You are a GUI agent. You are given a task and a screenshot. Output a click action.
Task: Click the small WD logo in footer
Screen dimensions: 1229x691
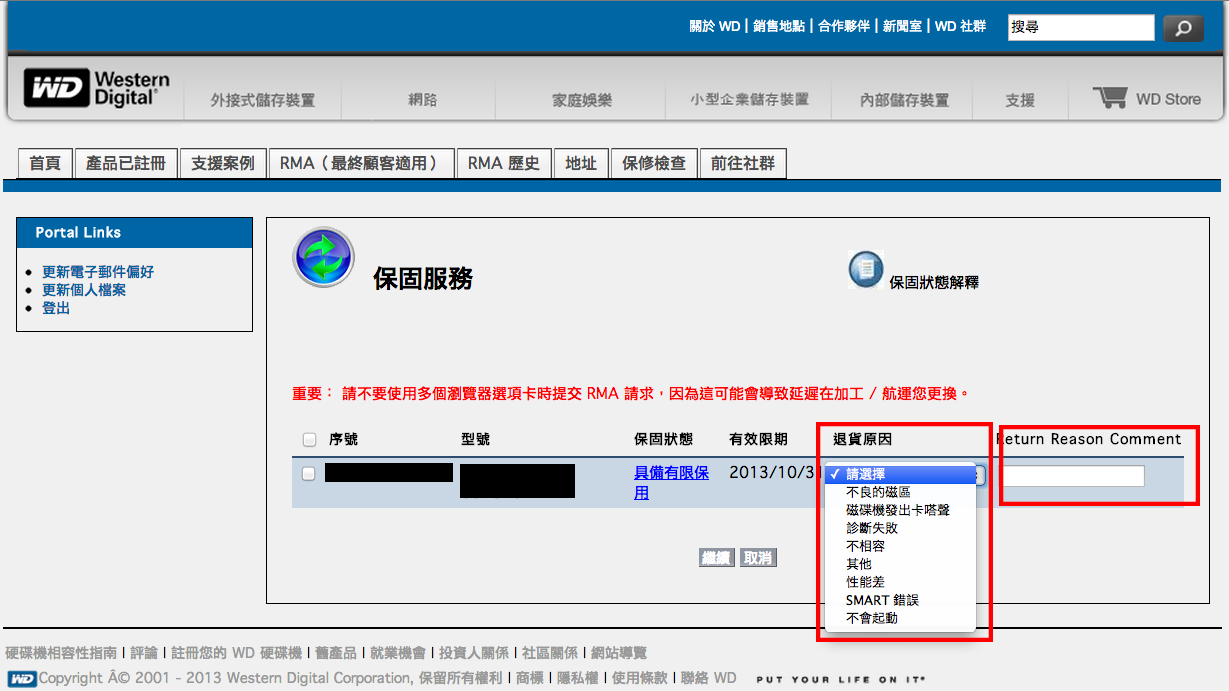point(22,679)
